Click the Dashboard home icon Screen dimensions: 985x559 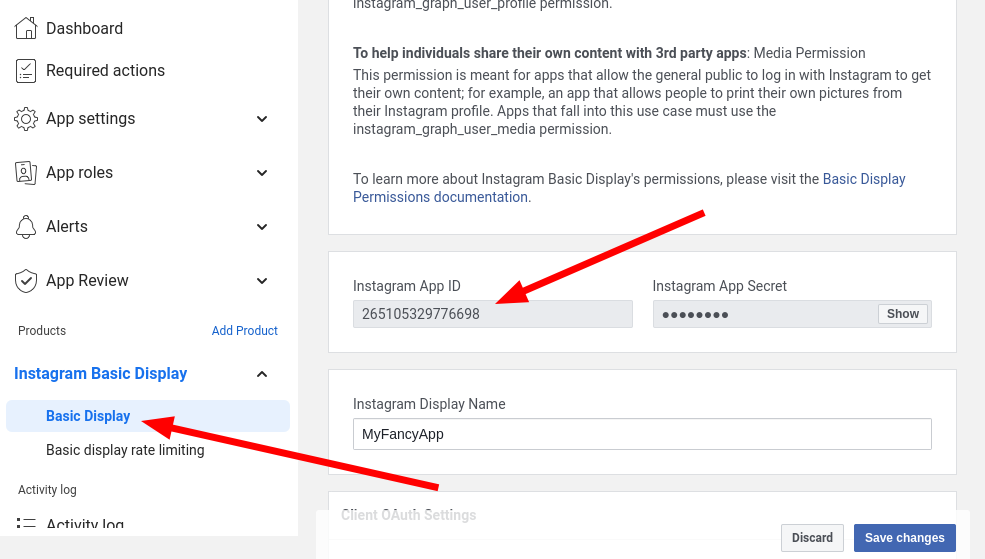click(26, 28)
